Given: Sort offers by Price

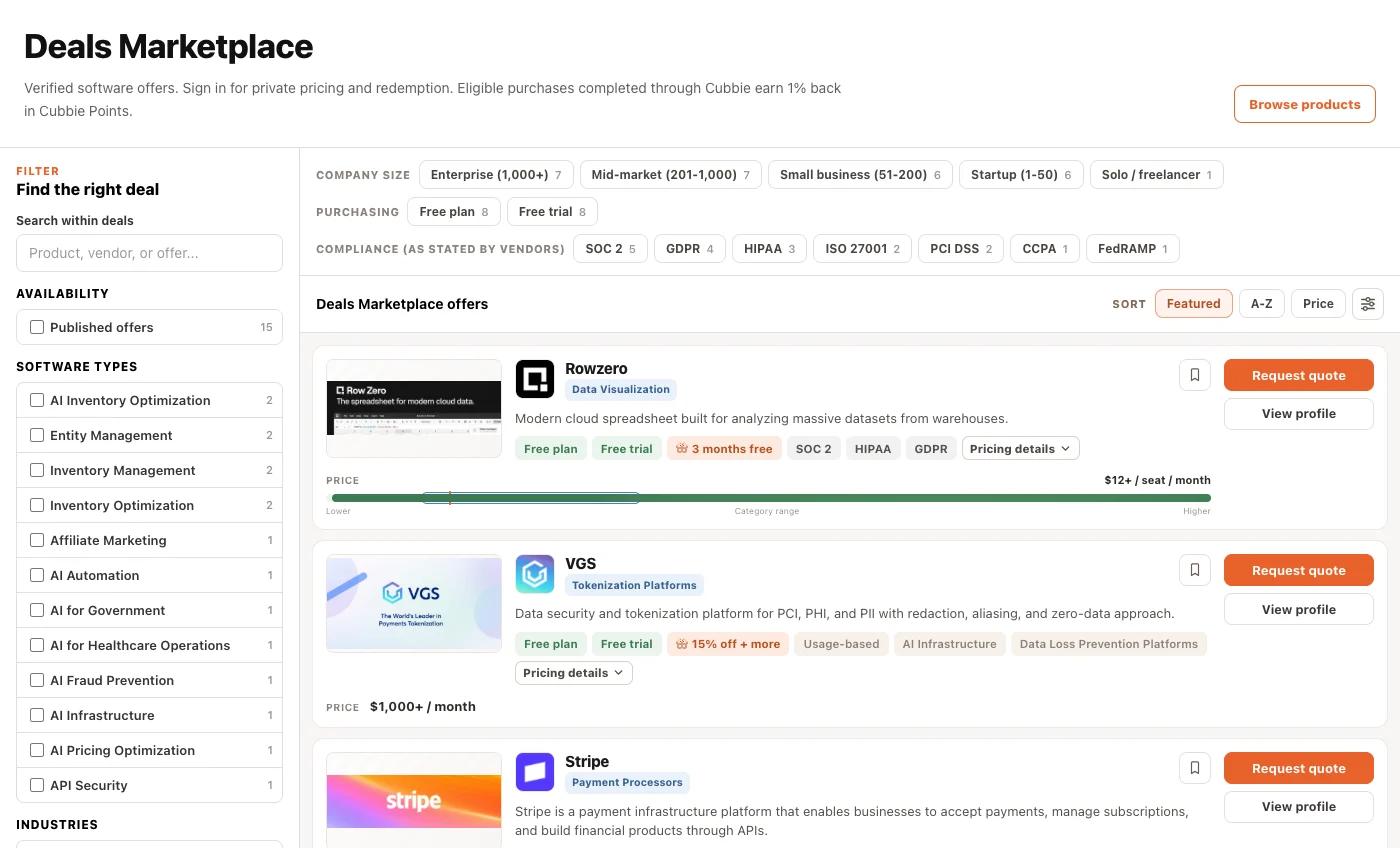Looking at the screenshot, I should coord(1318,304).
